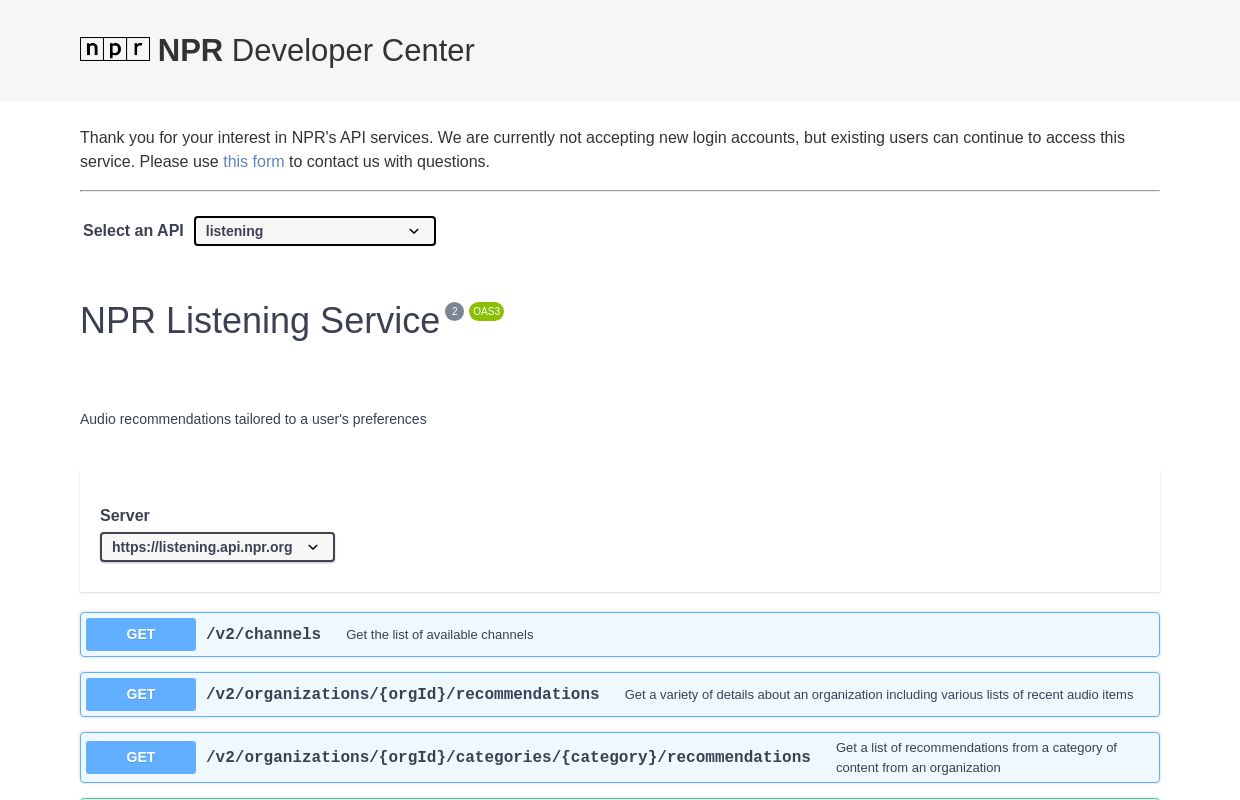Click the 'Server' label

click(125, 516)
